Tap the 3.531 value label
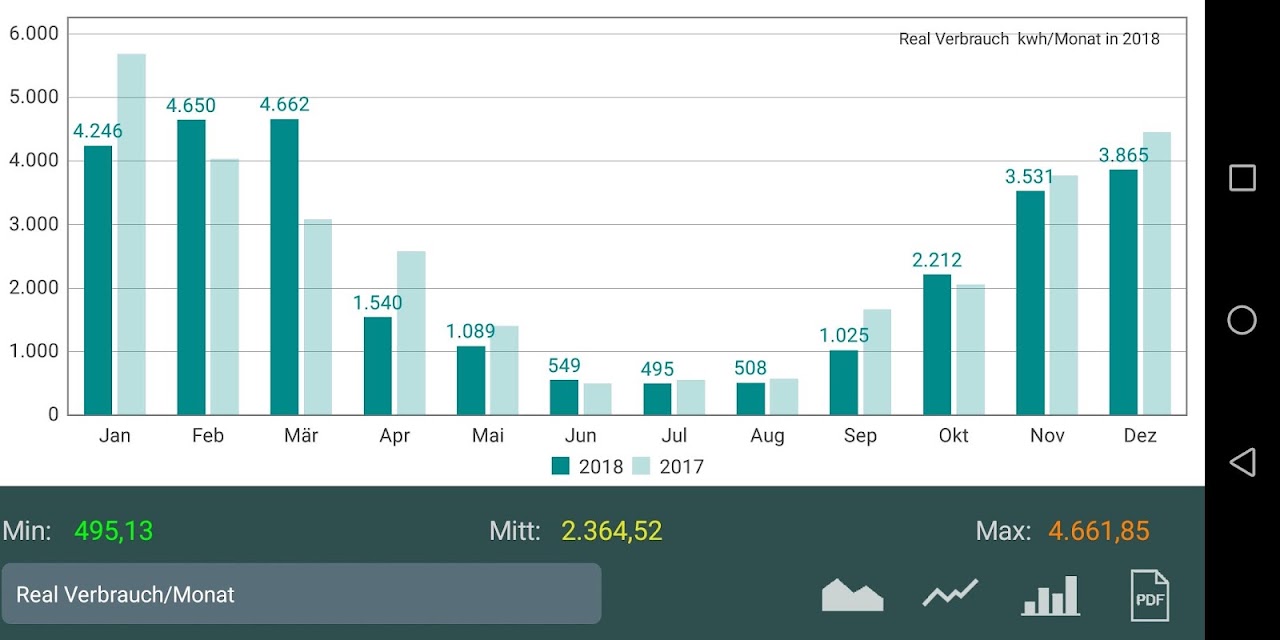This screenshot has height=640, width=1280. point(1030,177)
